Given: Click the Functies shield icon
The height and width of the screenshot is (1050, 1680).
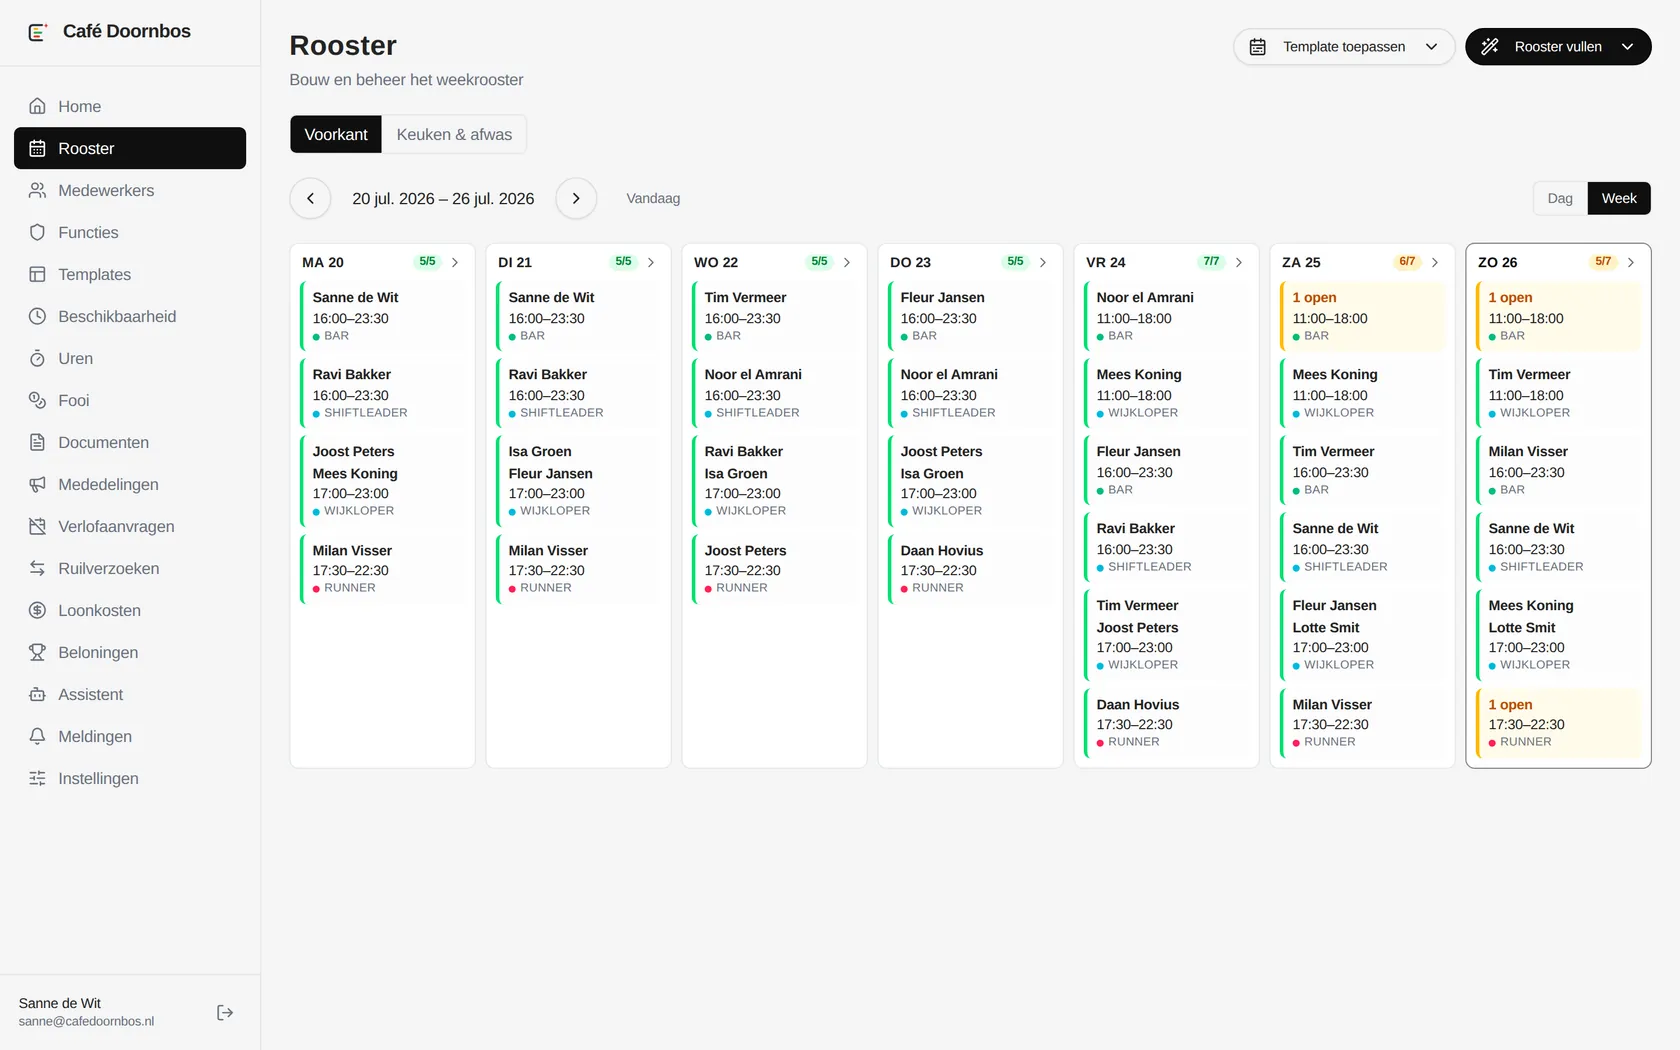Looking at the screenshot, I should pyautogui.click(x=37, y=232).
